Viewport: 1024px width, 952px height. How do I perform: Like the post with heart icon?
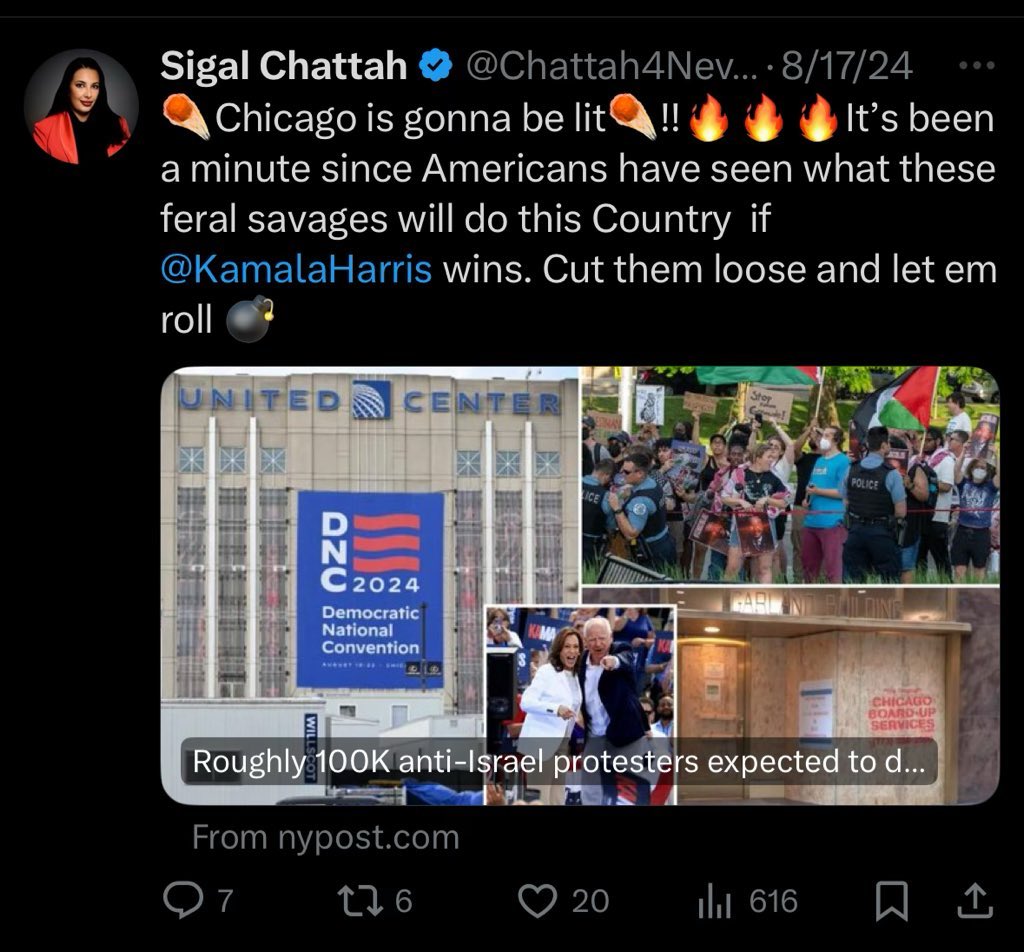click(x=537, y=900)
